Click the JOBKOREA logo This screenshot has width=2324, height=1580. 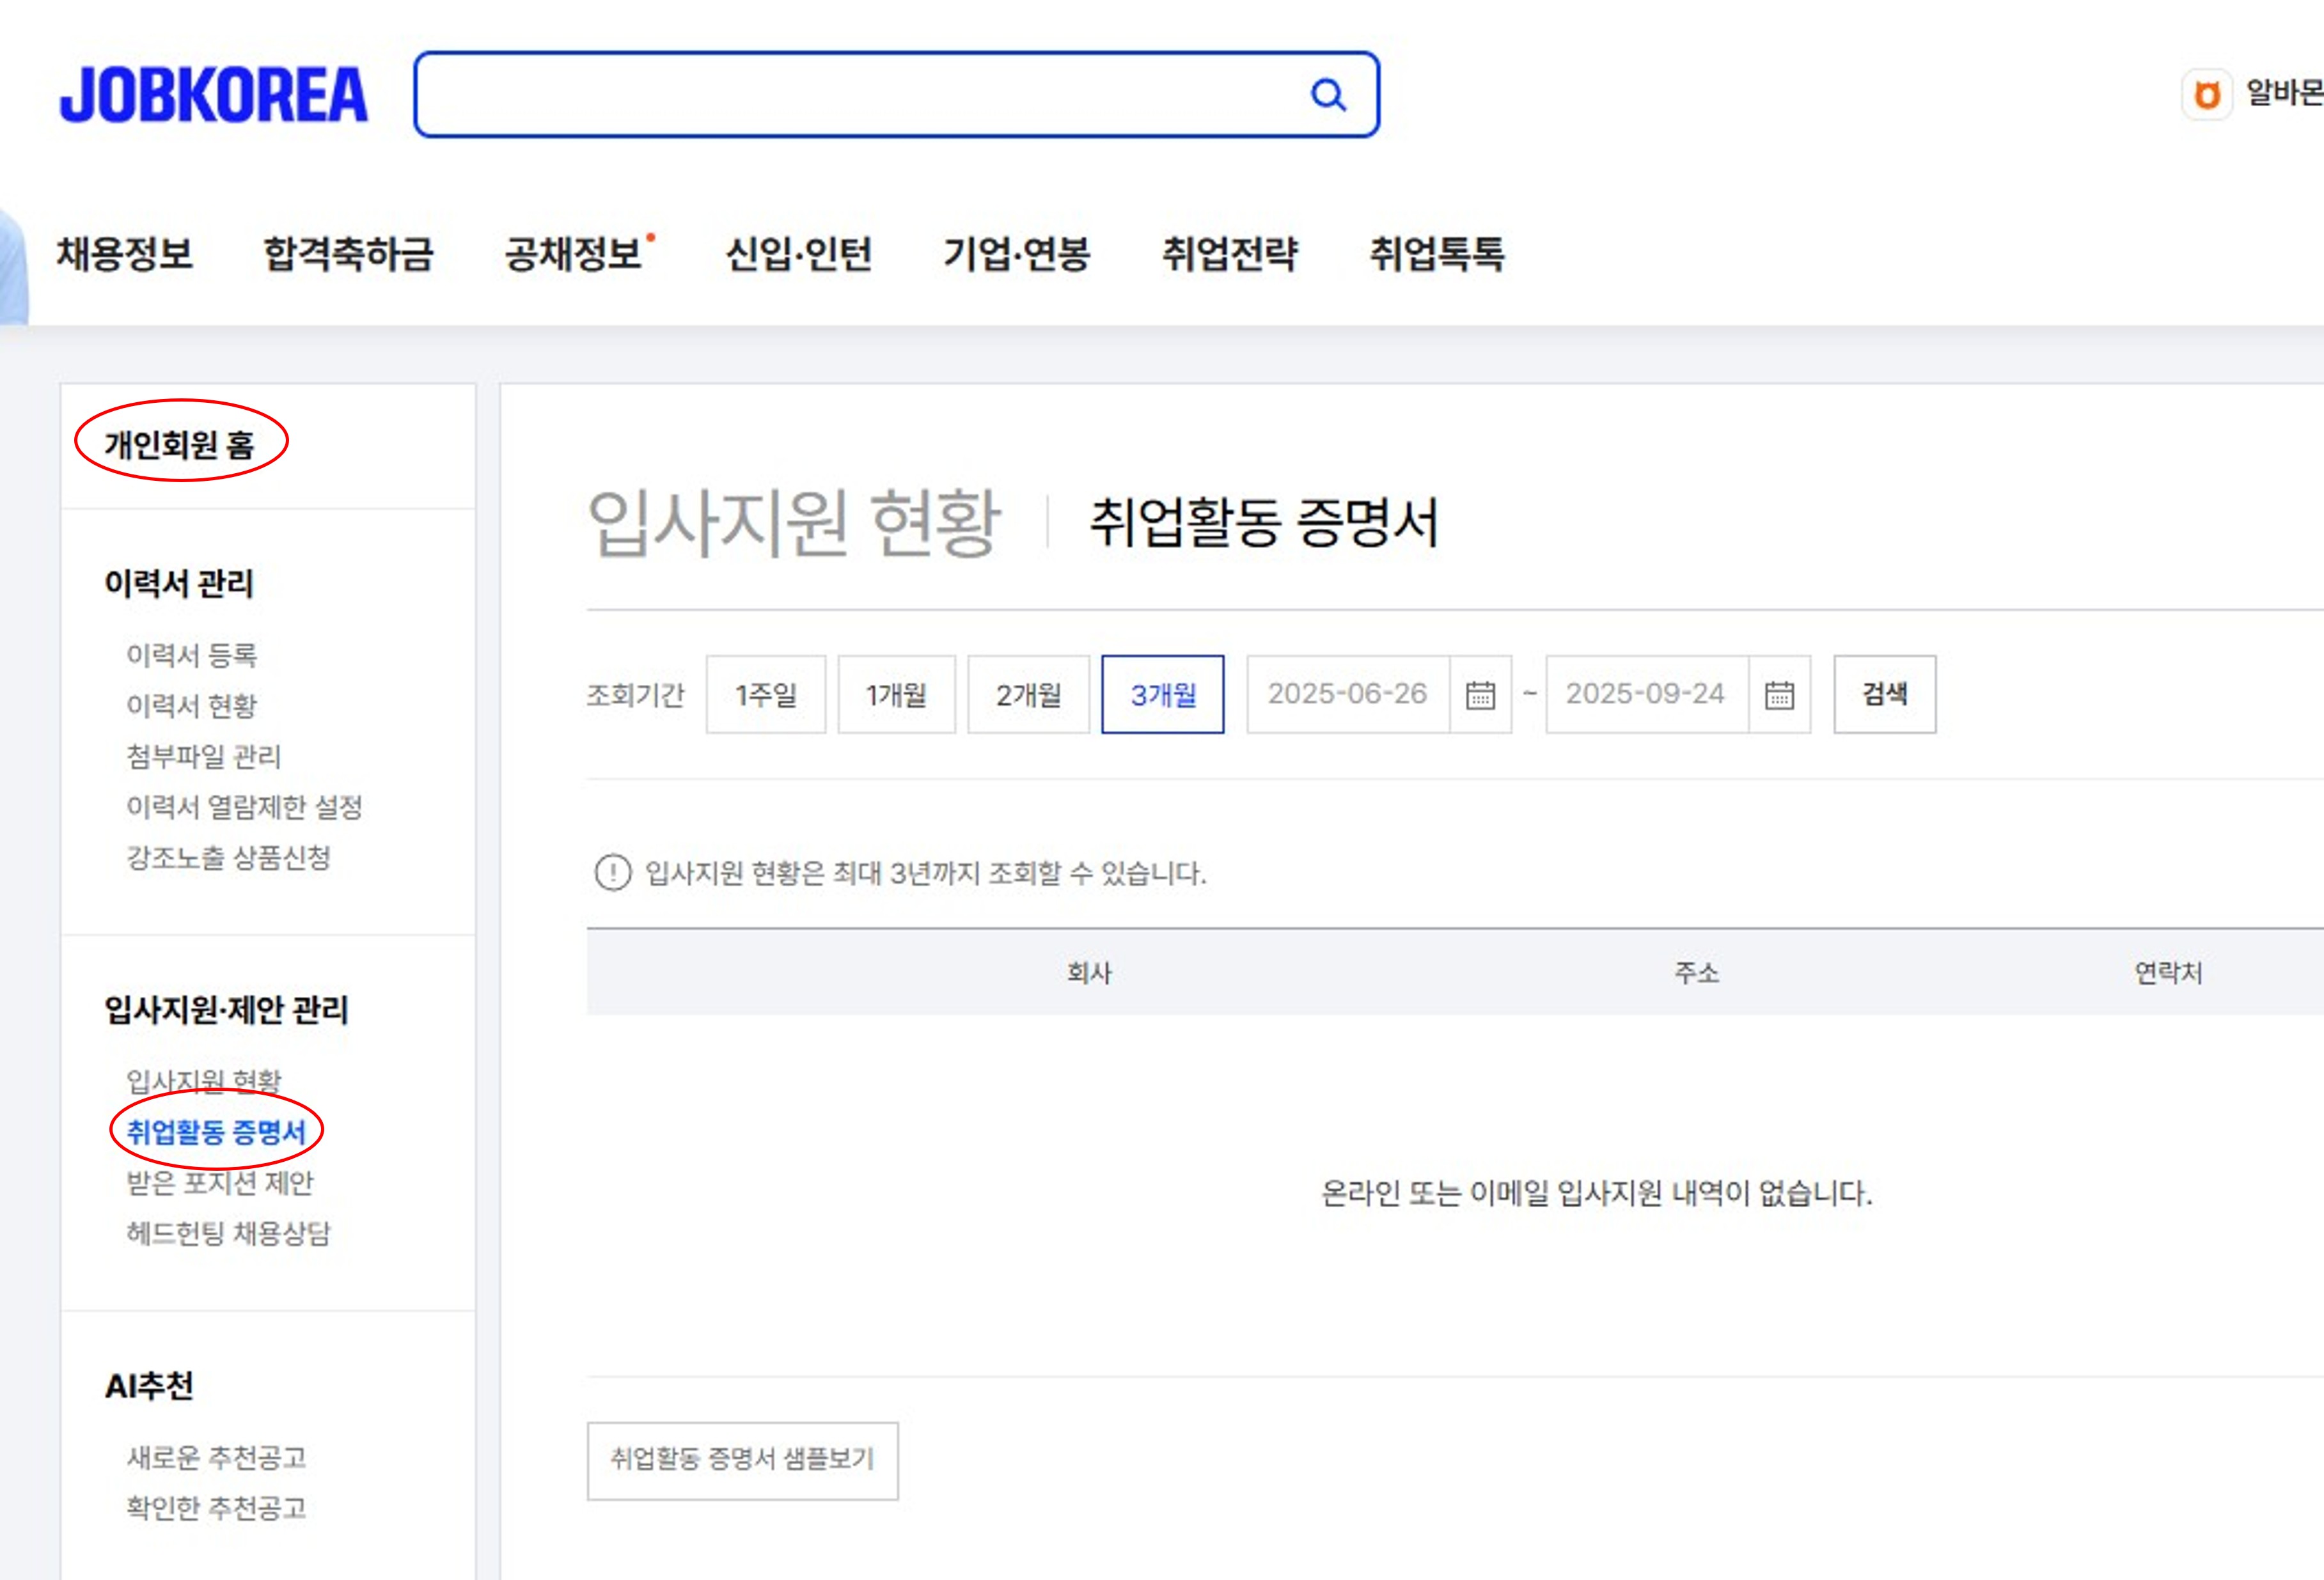click(x=214, y=96)
